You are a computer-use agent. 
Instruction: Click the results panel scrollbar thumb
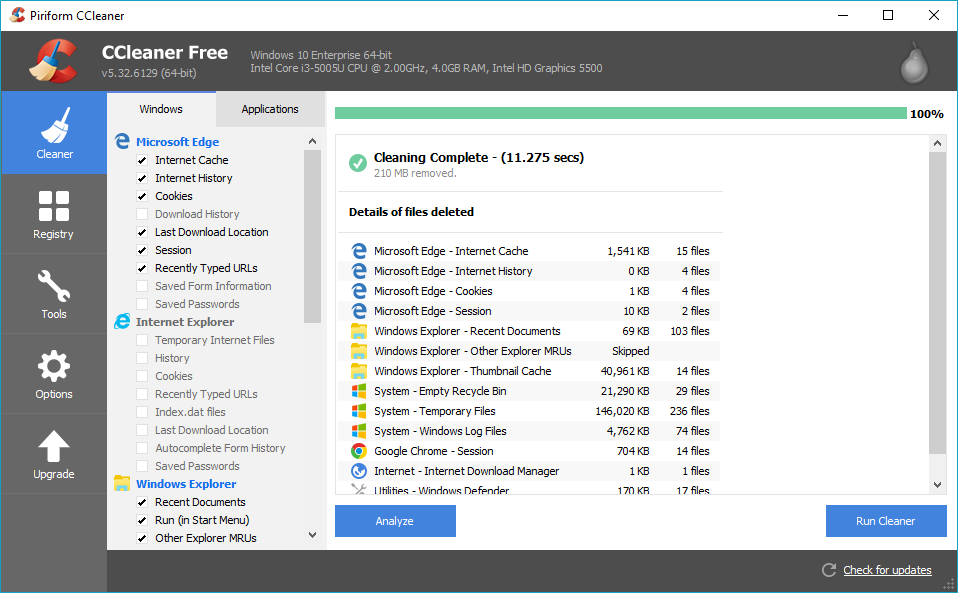pyautogui.click(x=937, y=303)
